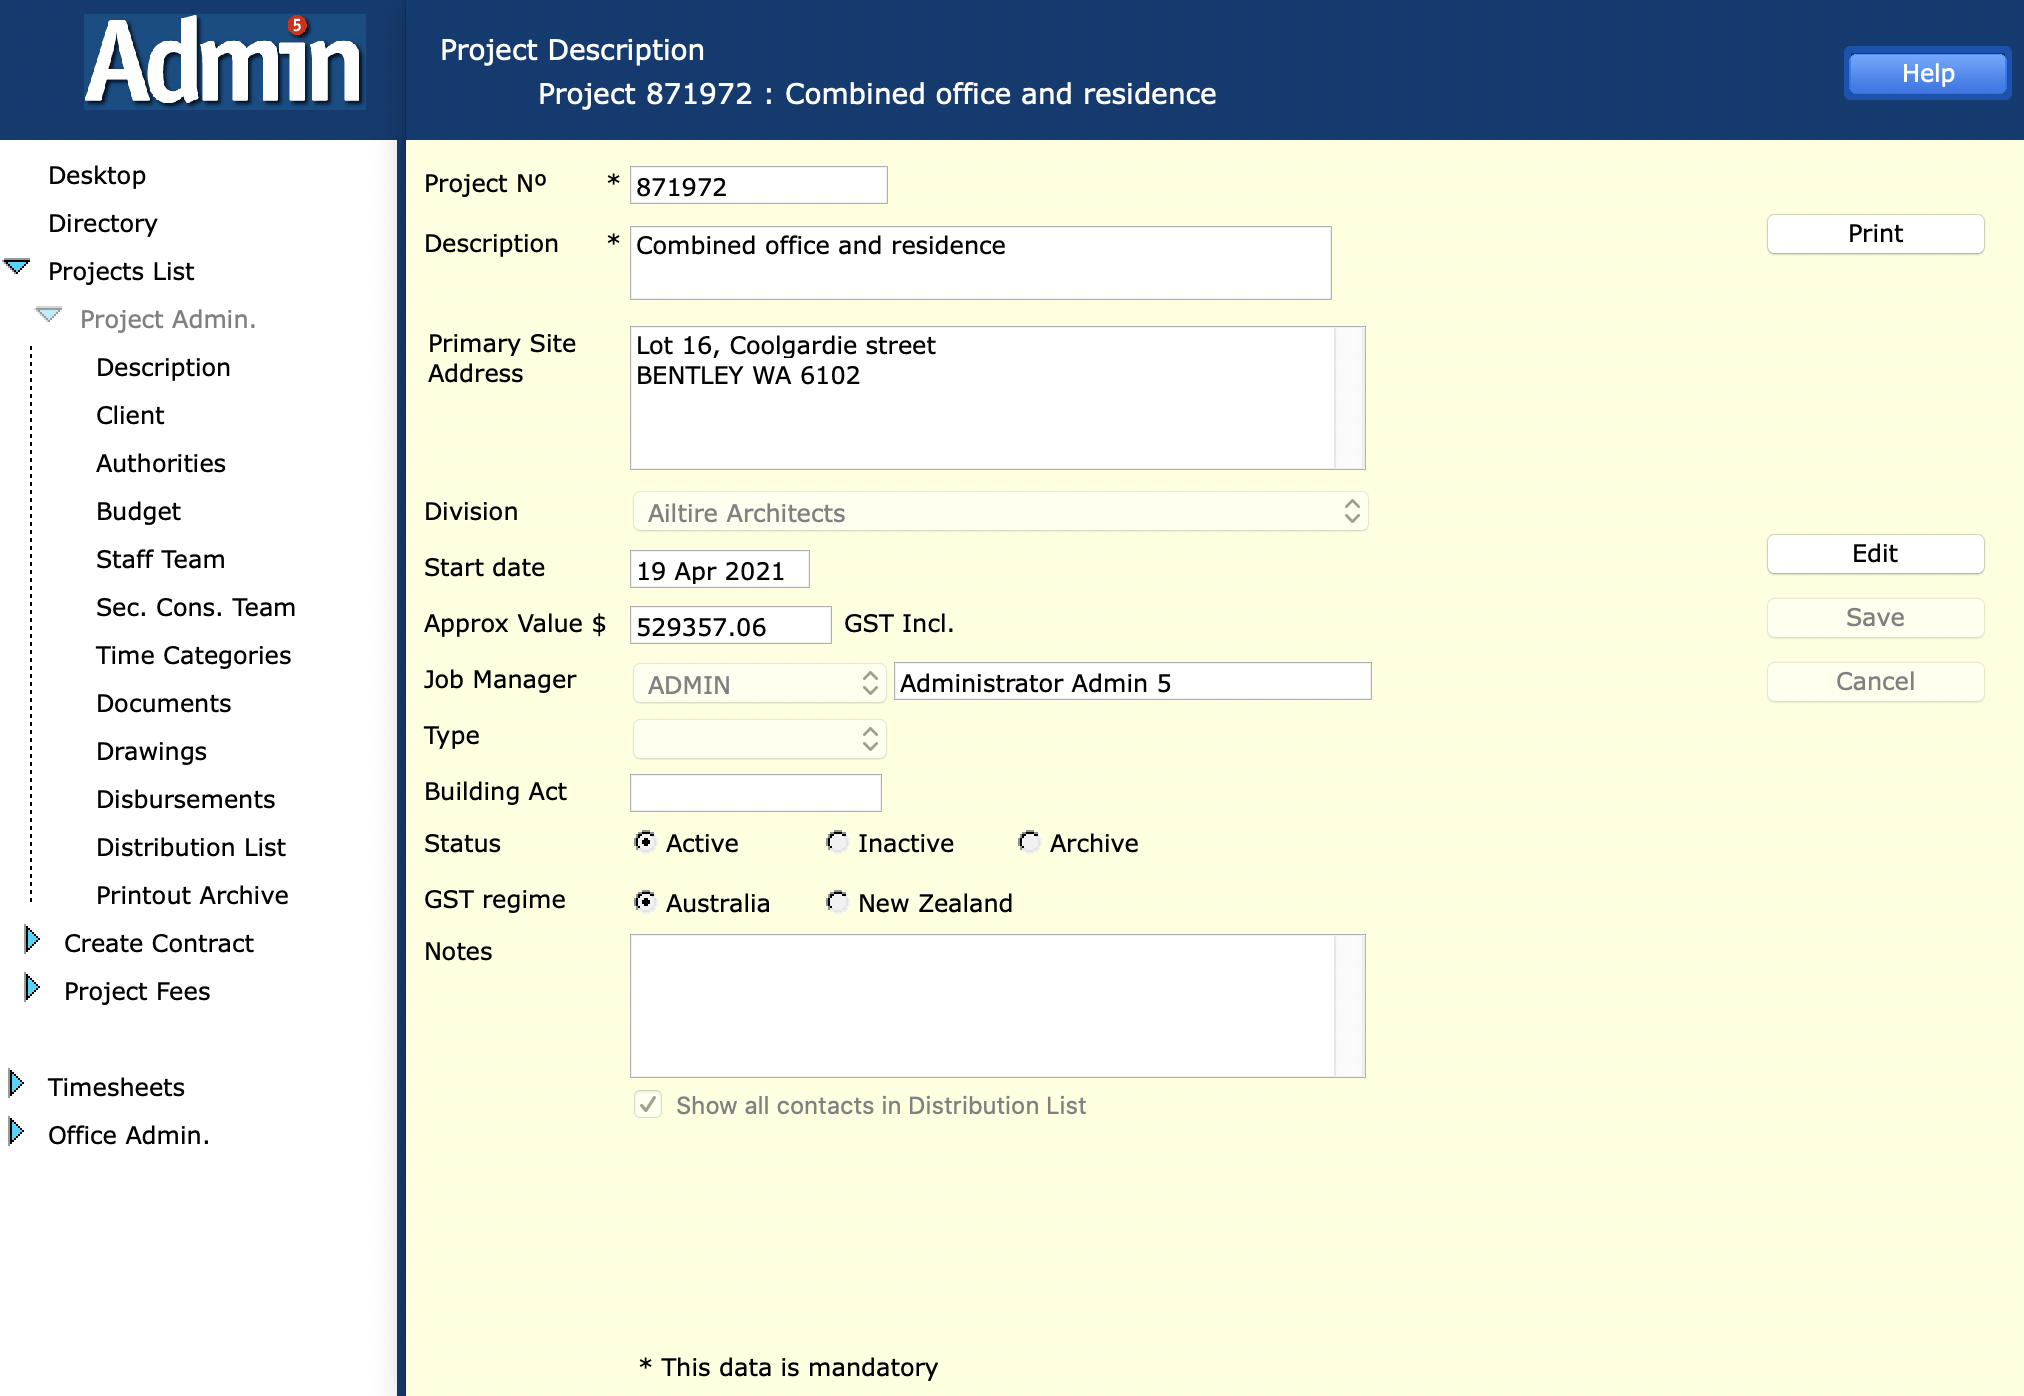The height and width of the screenshot is (1396, 2024).
Task: Expand Project Fees disclosure triangle
Action: [x=32, y=988]
